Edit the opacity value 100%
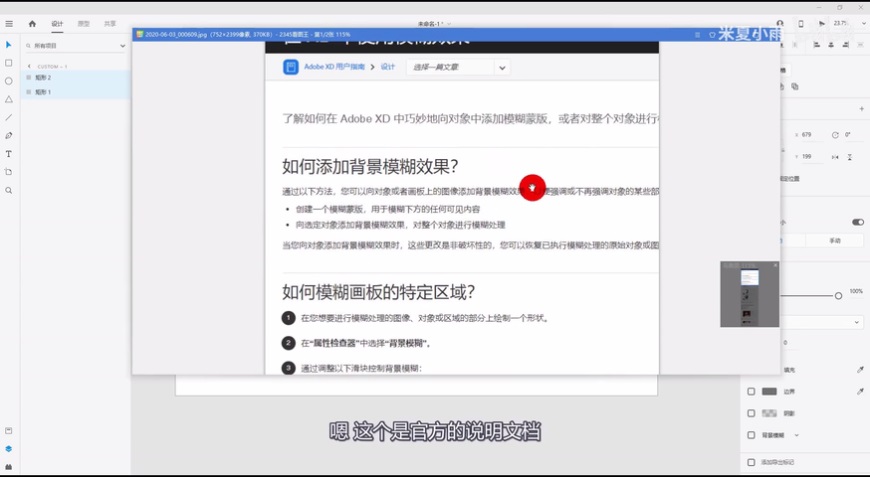The height and width of the screenshot is (477, 870). (x=856, y=291)
